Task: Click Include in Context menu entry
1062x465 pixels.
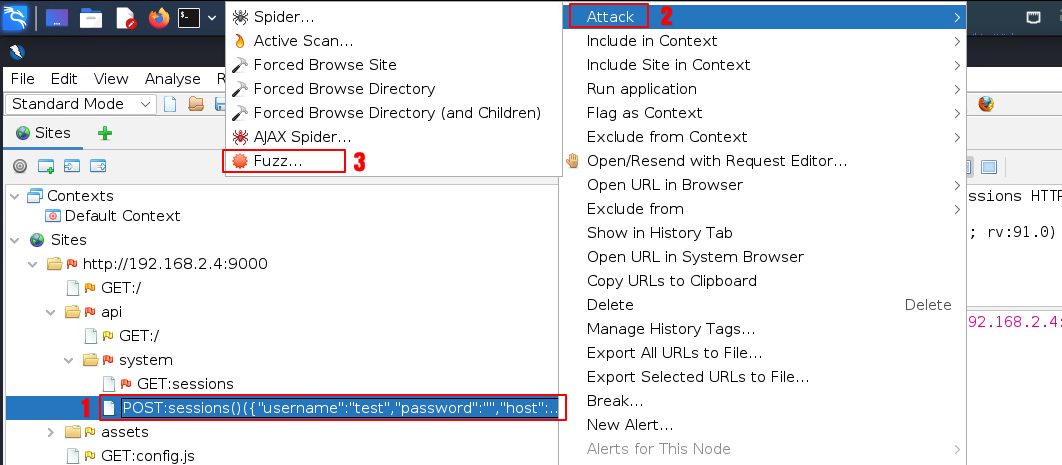Action: [x=651, y=41]
